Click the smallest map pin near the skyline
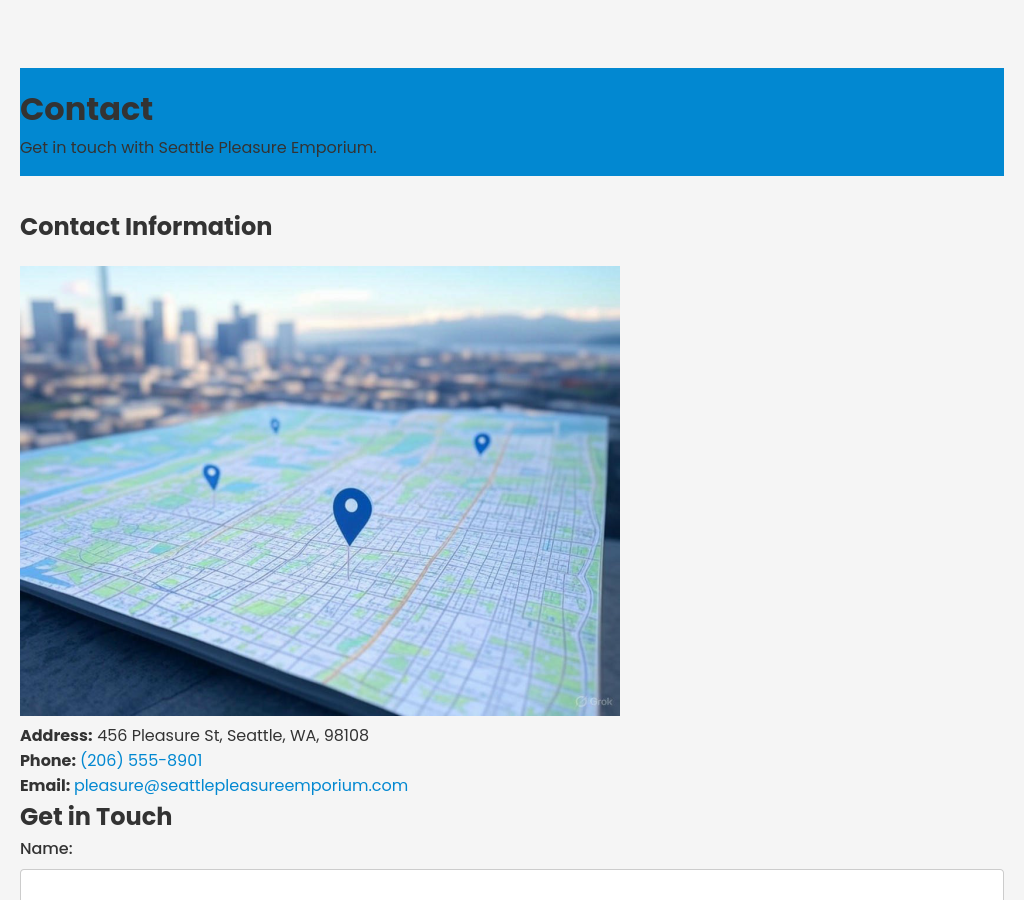Image resolution: width=1024 pixels, height=900 pixels. [275, 425]
